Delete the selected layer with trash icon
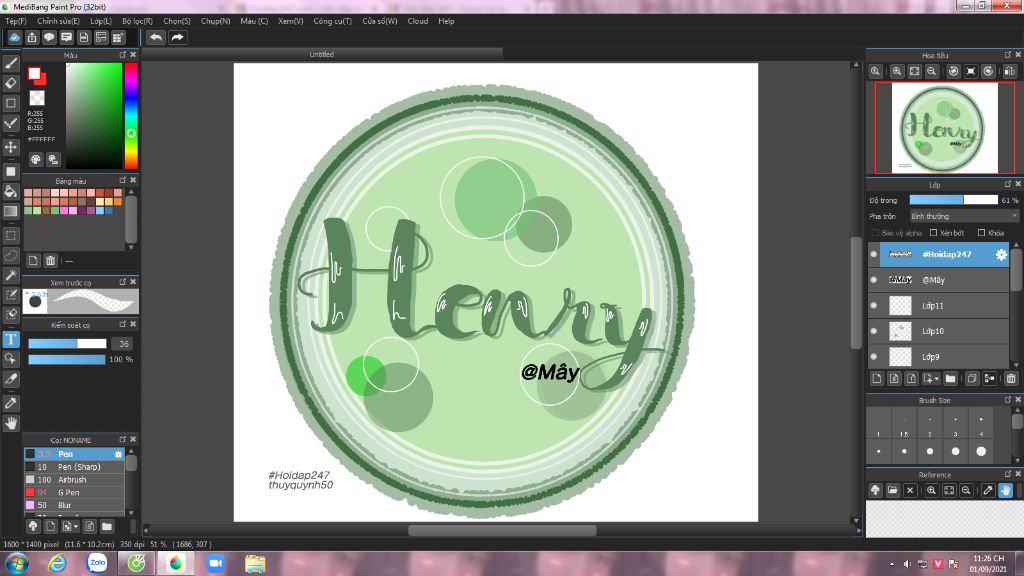 point(1011,379)
